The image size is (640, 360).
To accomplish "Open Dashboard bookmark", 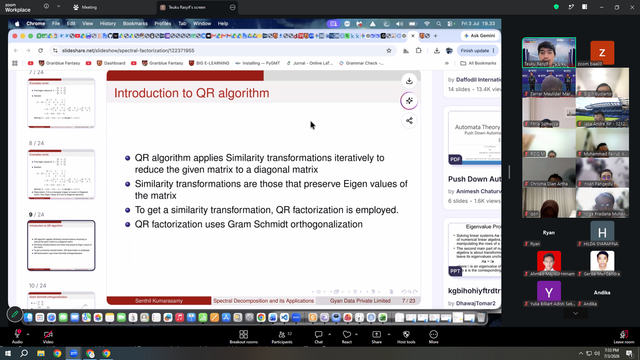I will click(x=111, y=63).
